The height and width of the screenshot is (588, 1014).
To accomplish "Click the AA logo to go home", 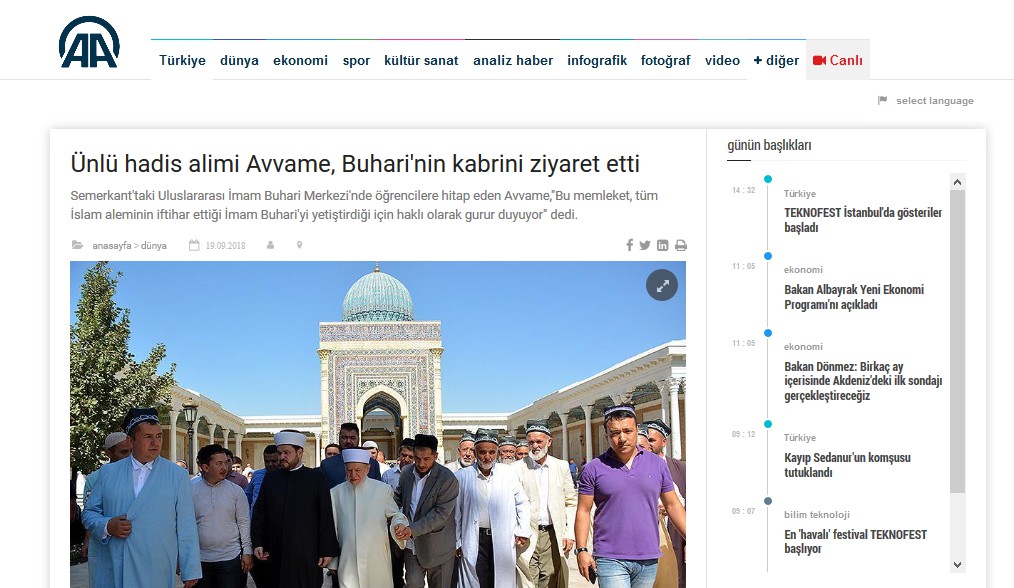I will click(89, 43).
